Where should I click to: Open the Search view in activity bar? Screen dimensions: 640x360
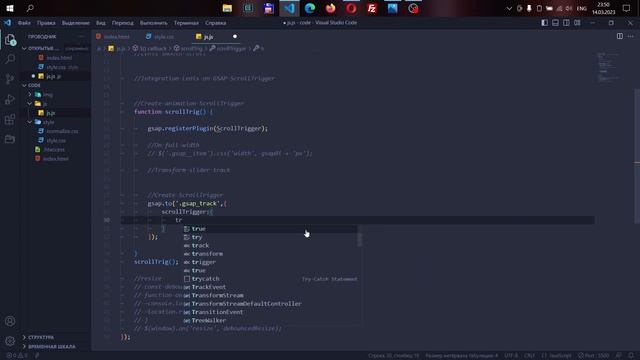click(x=10, y=59)
